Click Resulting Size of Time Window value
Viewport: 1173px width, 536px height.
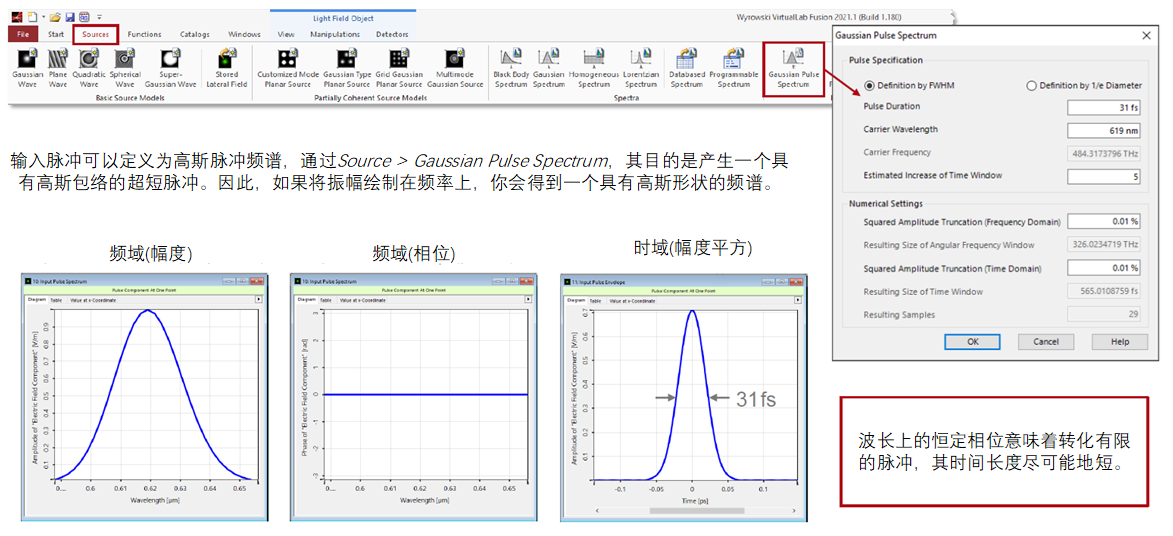point(1104,291)
